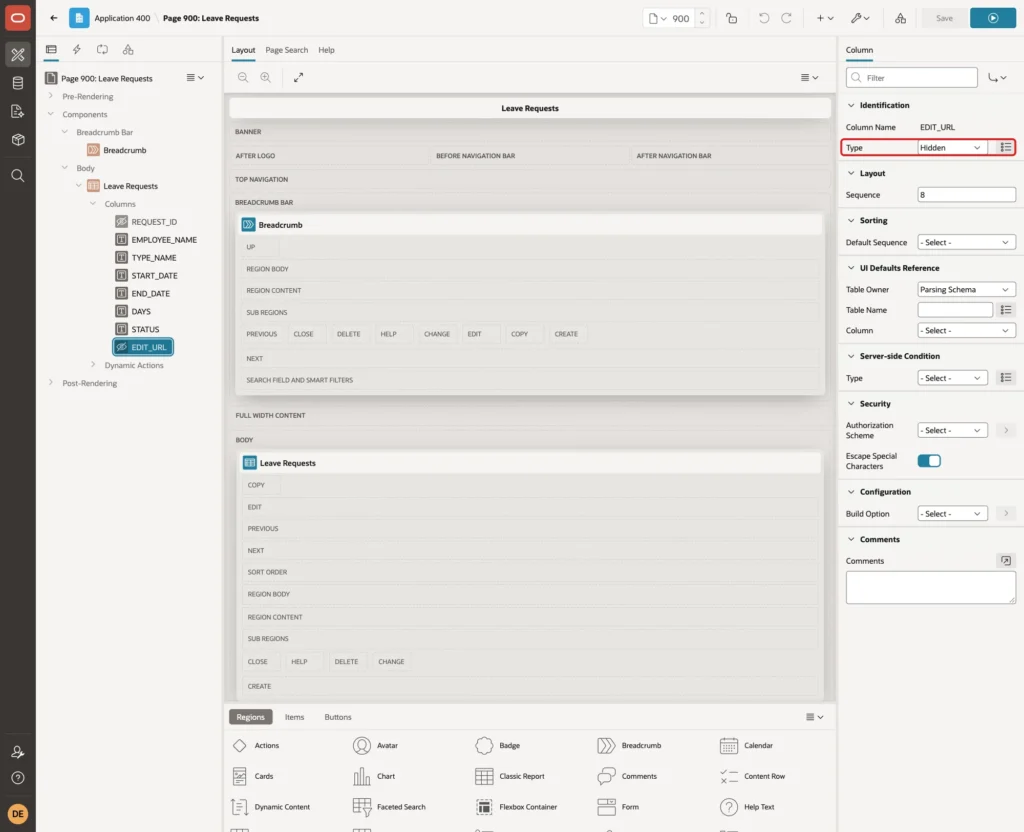Open UI Defaults Column select list
The width and height of the screenshot is (1024, 832).
pyautogui.click(x=966, y=330)
